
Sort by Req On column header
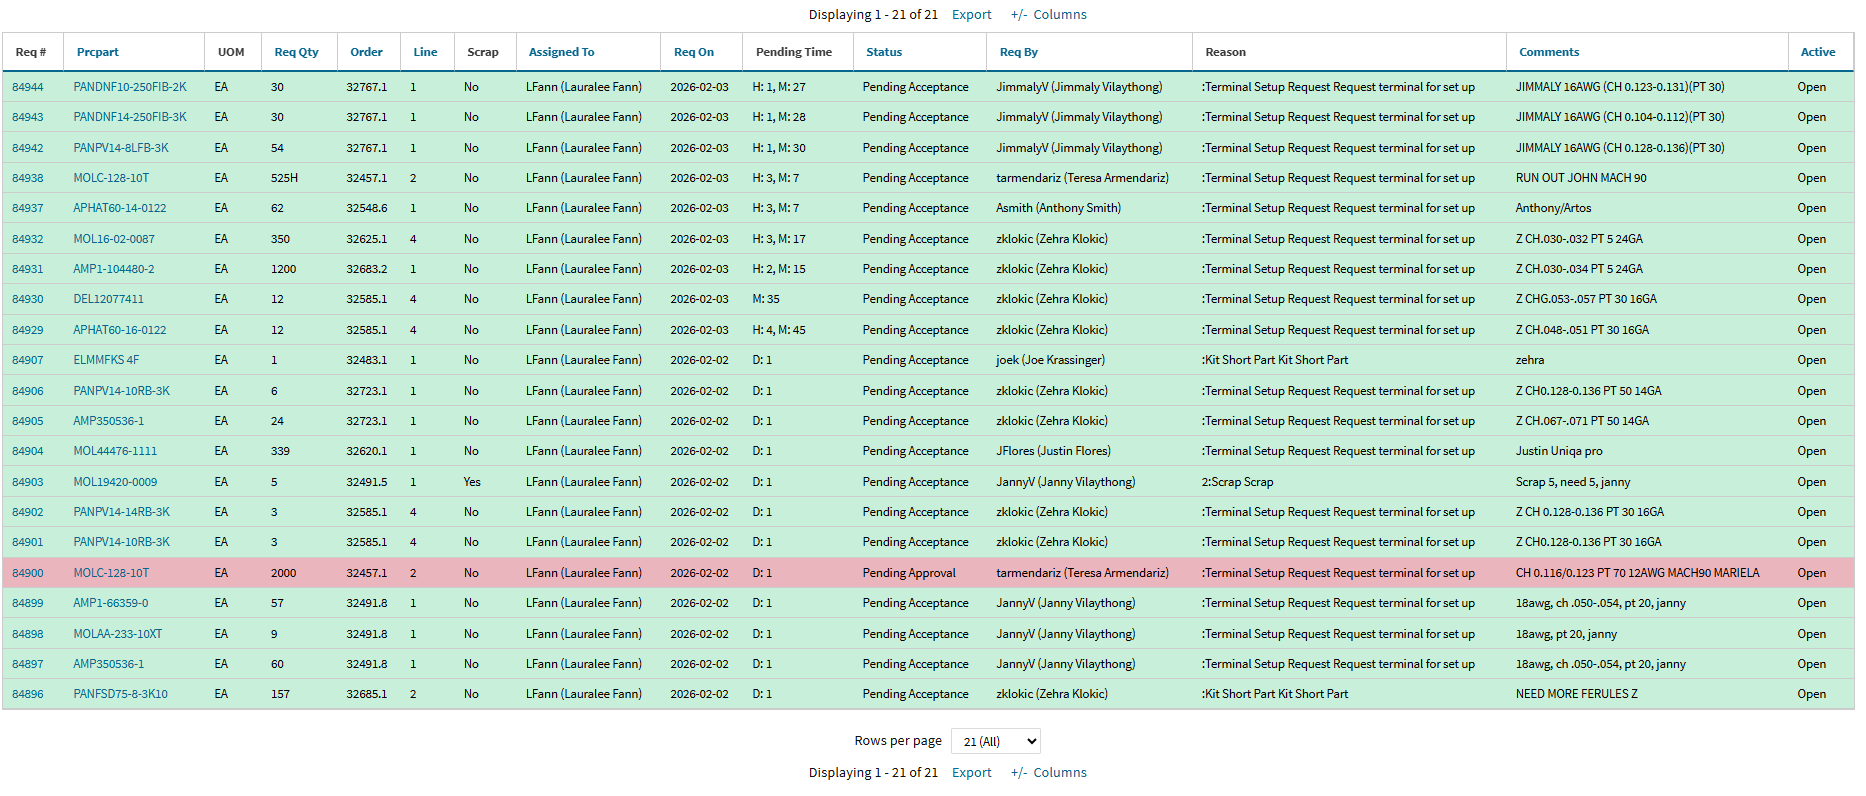click(693, 52)
